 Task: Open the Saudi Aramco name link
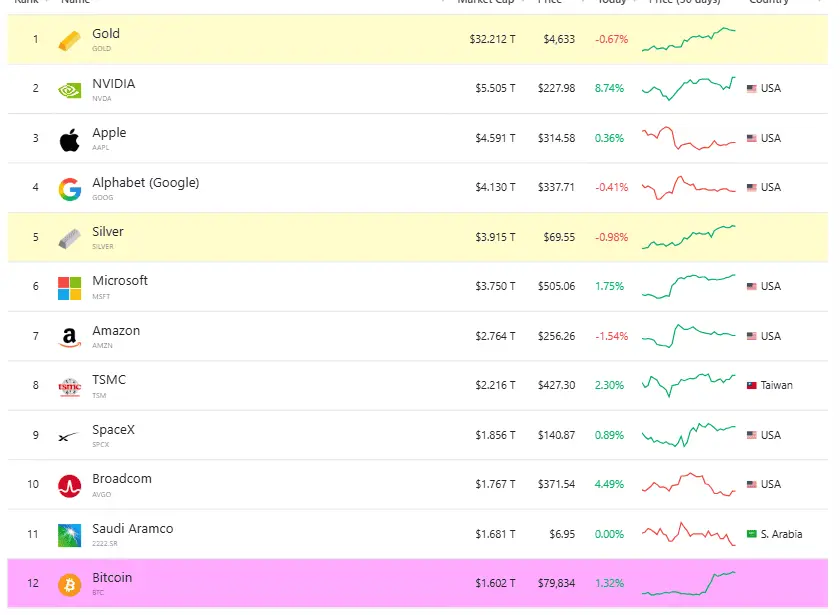tap(133, 529)
